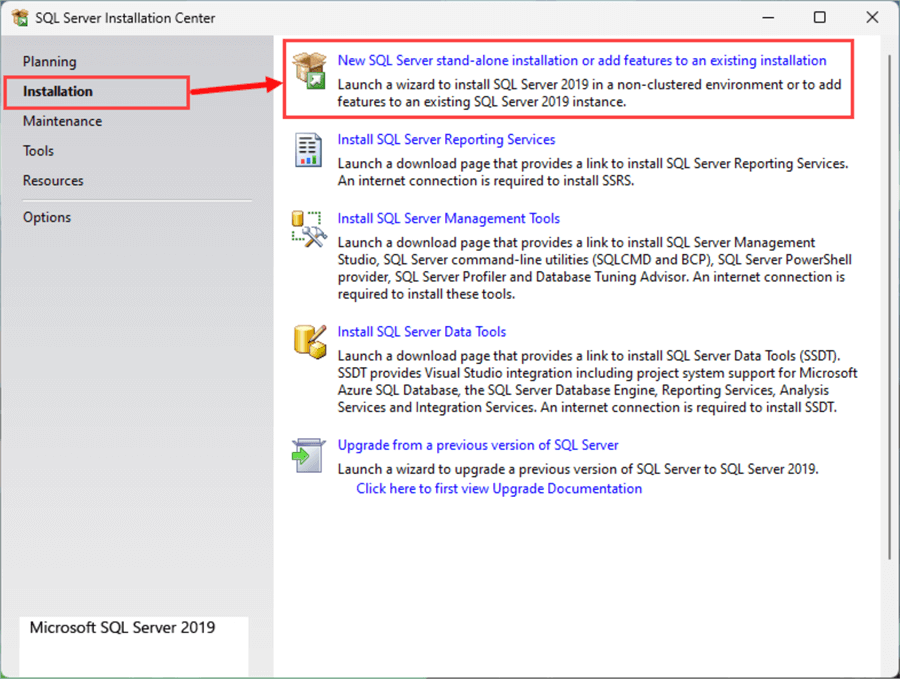Open the Tools section
This screenshot has width=900, height=679.
coord(38,151)
